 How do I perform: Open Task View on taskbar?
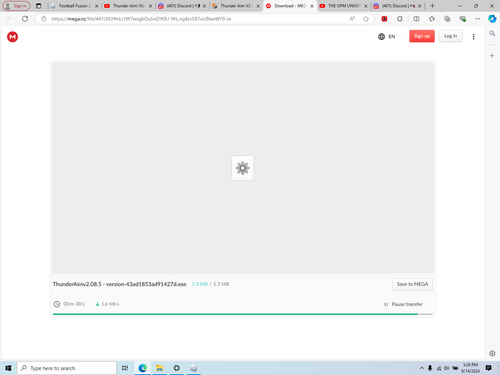coord(125,368)
